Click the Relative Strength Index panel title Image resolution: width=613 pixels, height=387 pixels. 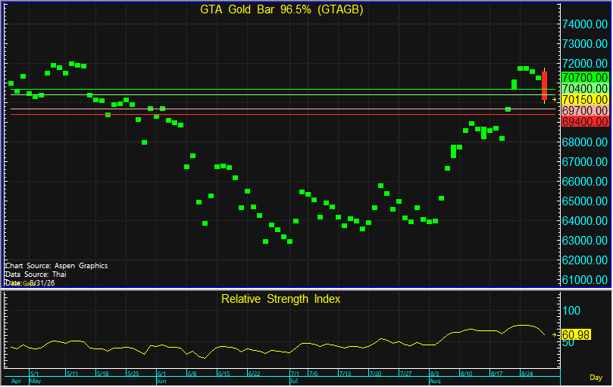281,299
